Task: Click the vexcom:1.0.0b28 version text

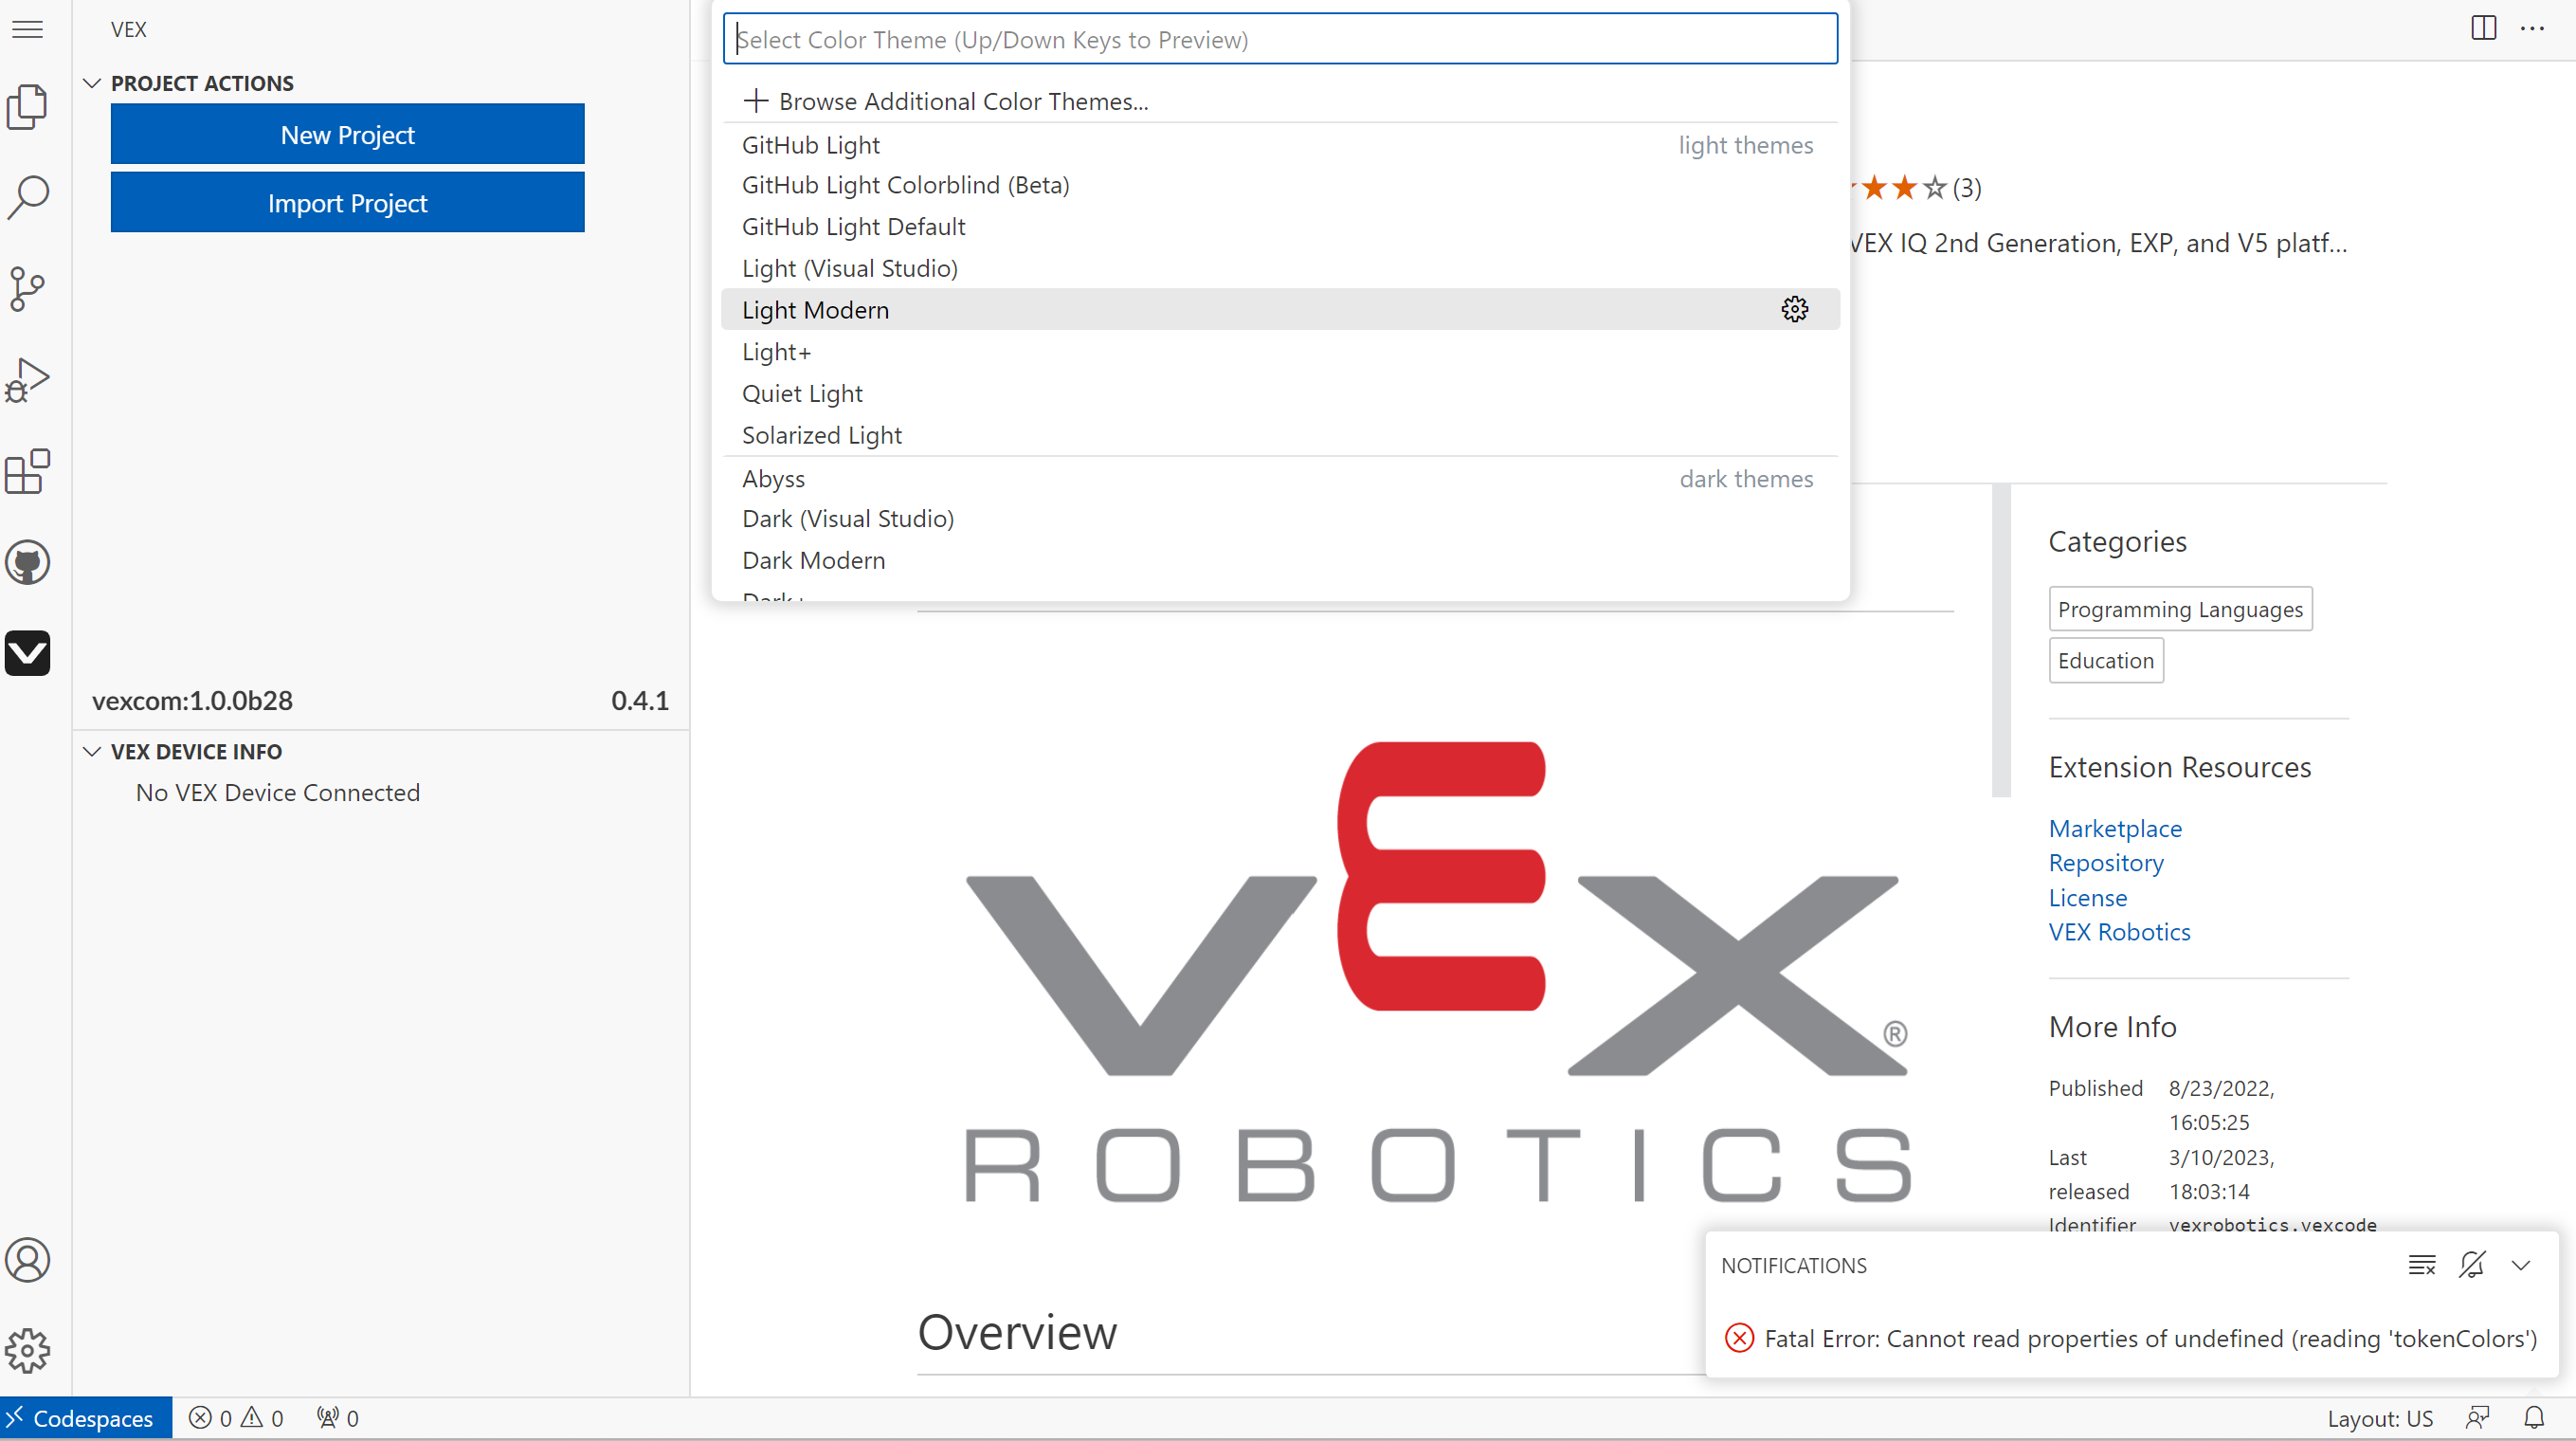Action: [192, 700]
